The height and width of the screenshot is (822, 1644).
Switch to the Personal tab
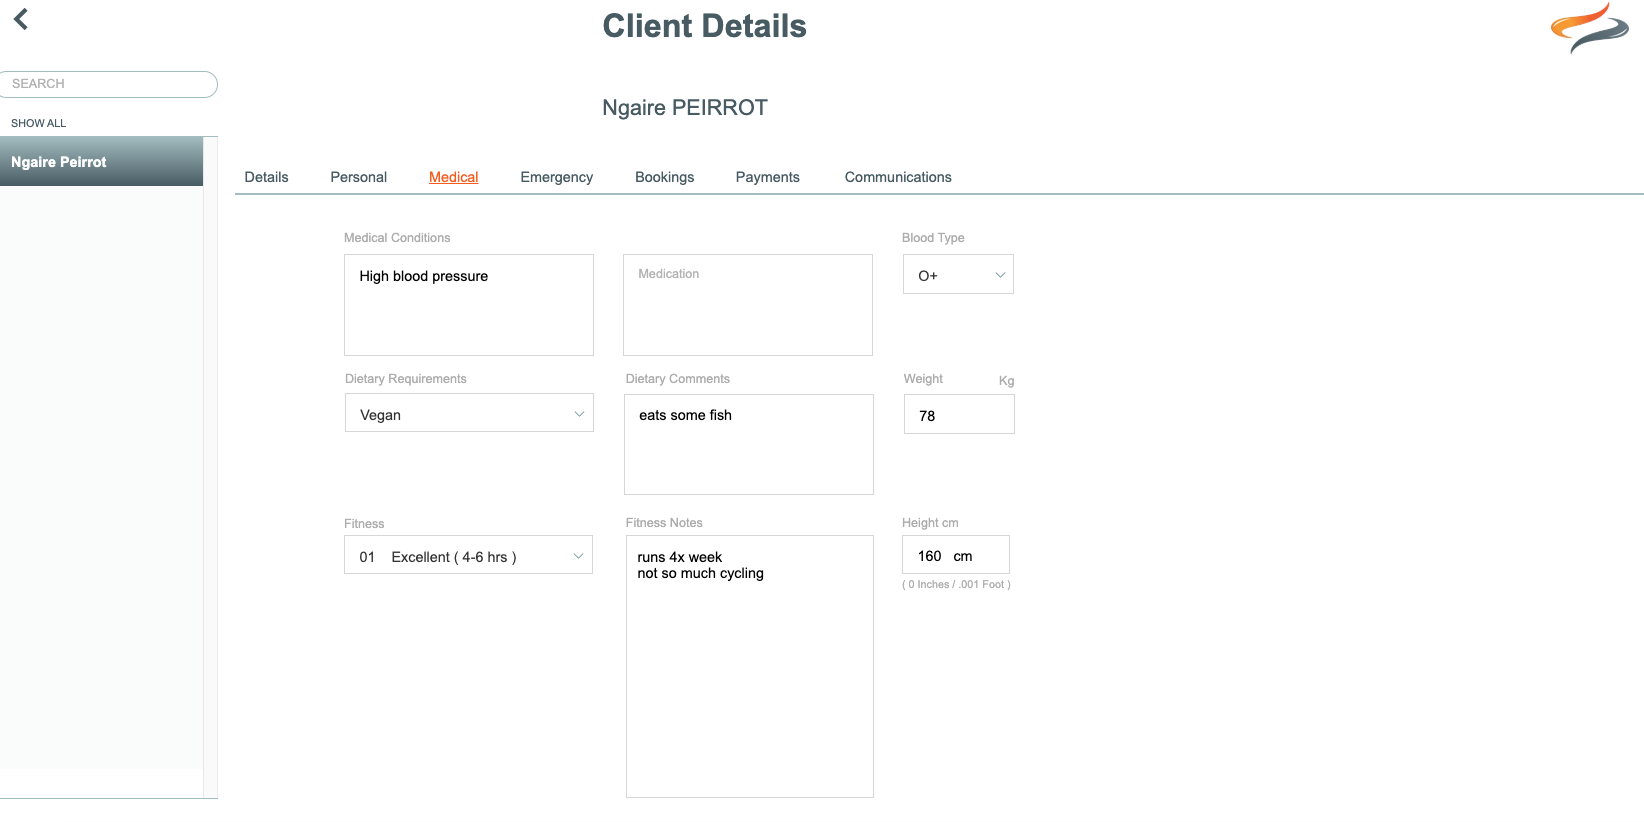[x=358, y=177]
